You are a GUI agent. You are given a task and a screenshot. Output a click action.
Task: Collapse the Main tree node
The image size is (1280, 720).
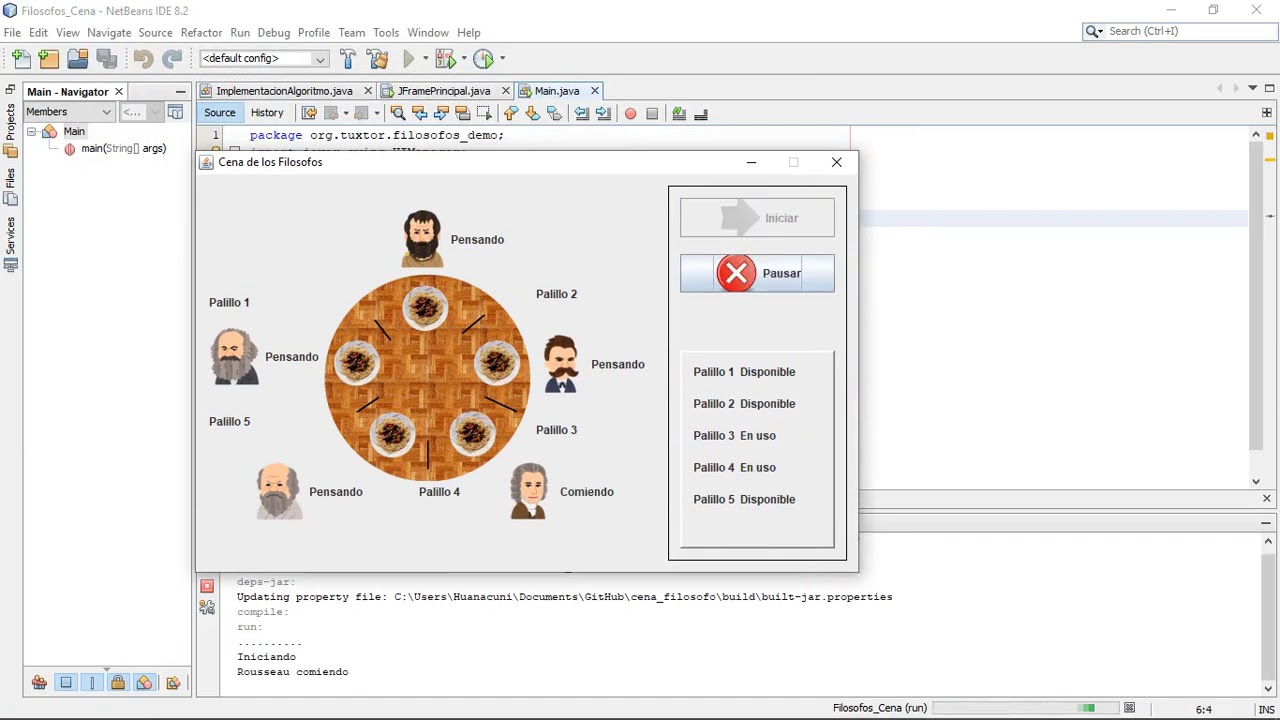[x=31, y=131]
